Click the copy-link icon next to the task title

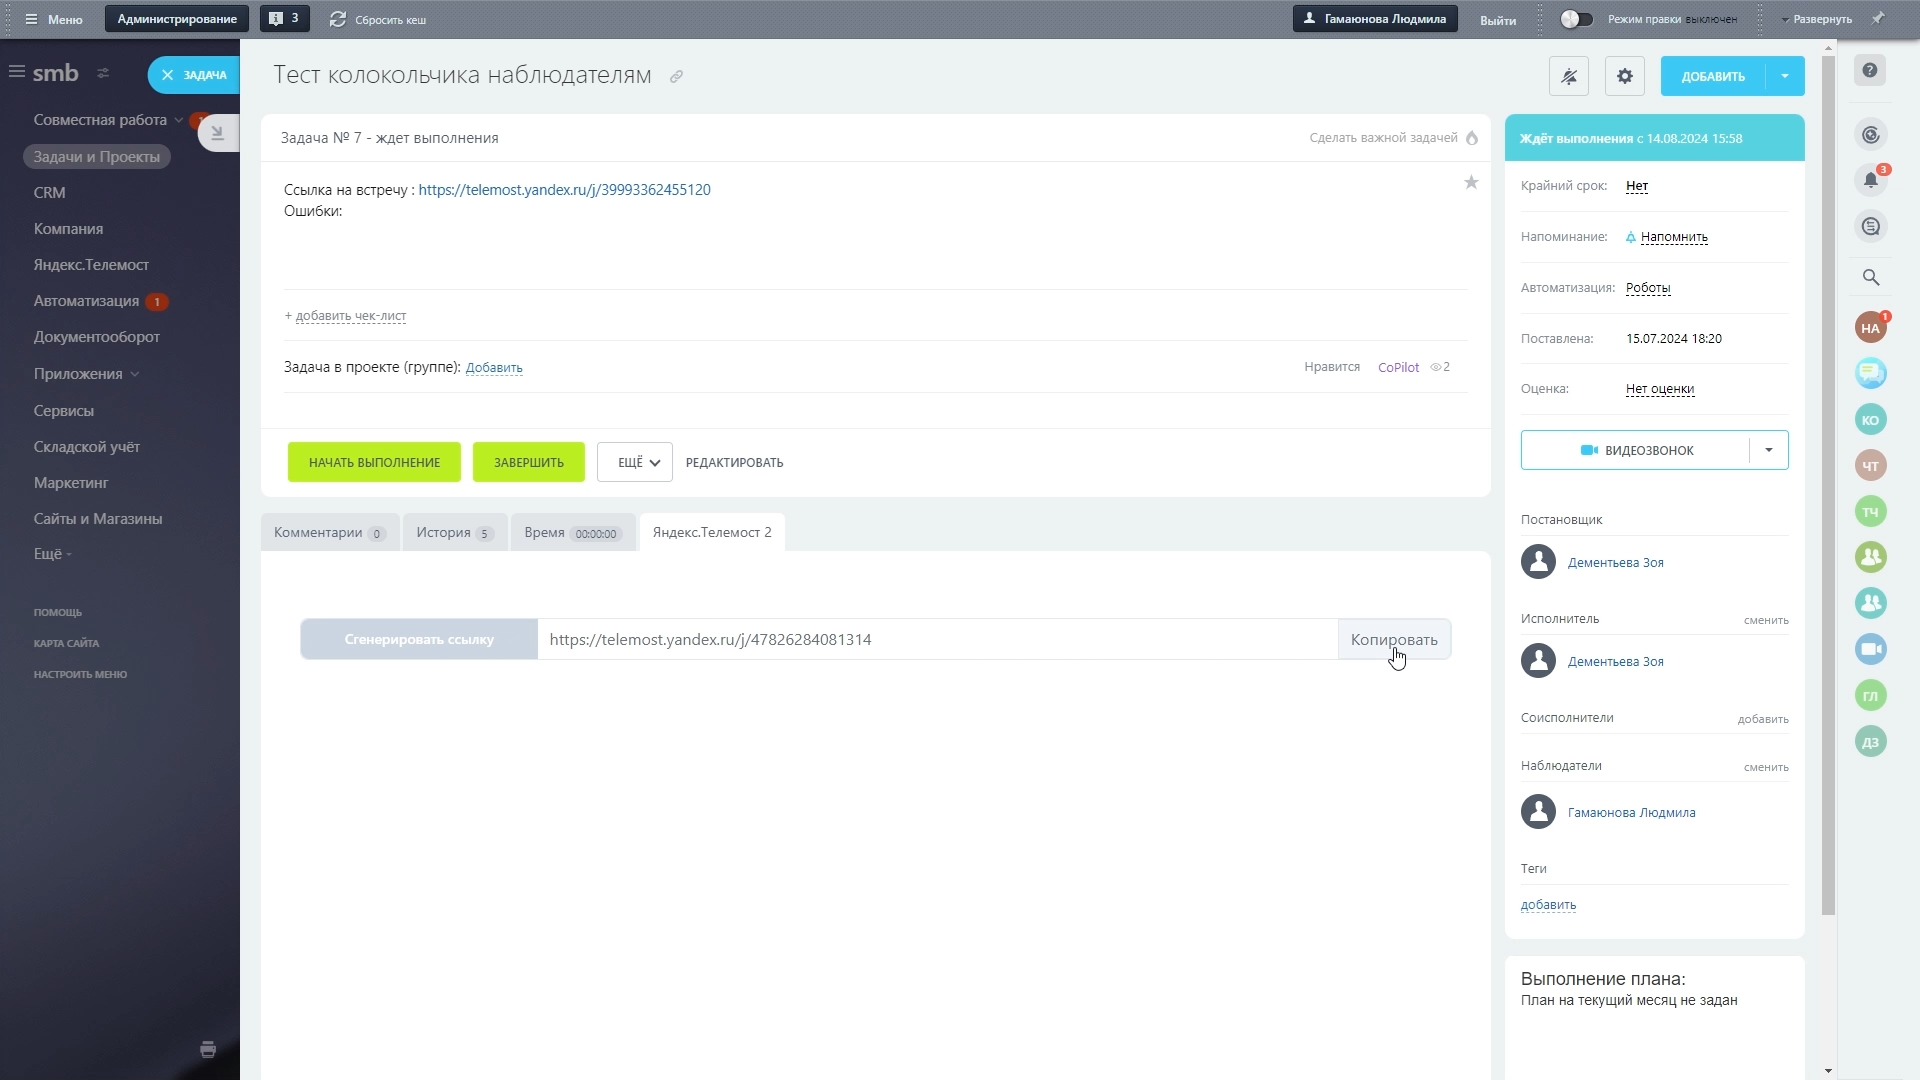(x=676, y=77)
